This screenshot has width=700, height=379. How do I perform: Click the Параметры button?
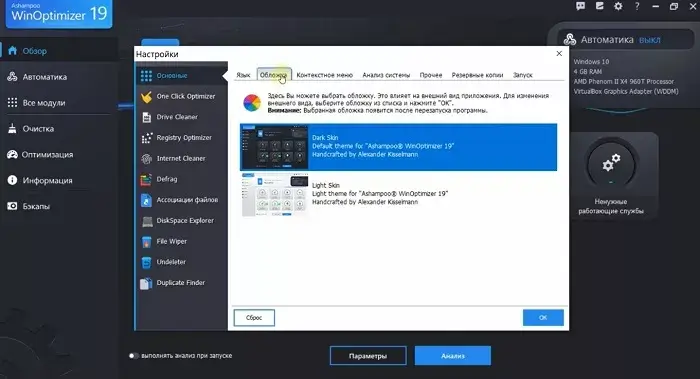(368, 356)
